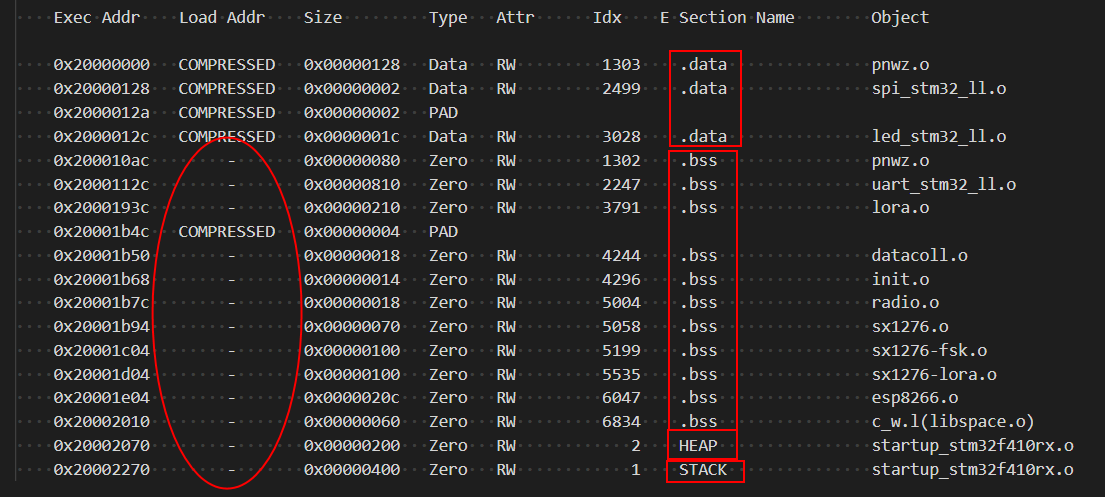The height and width of the screenshot is (497, 1105).
Task: Click the 'Size' column header
Action: (323, 18)
